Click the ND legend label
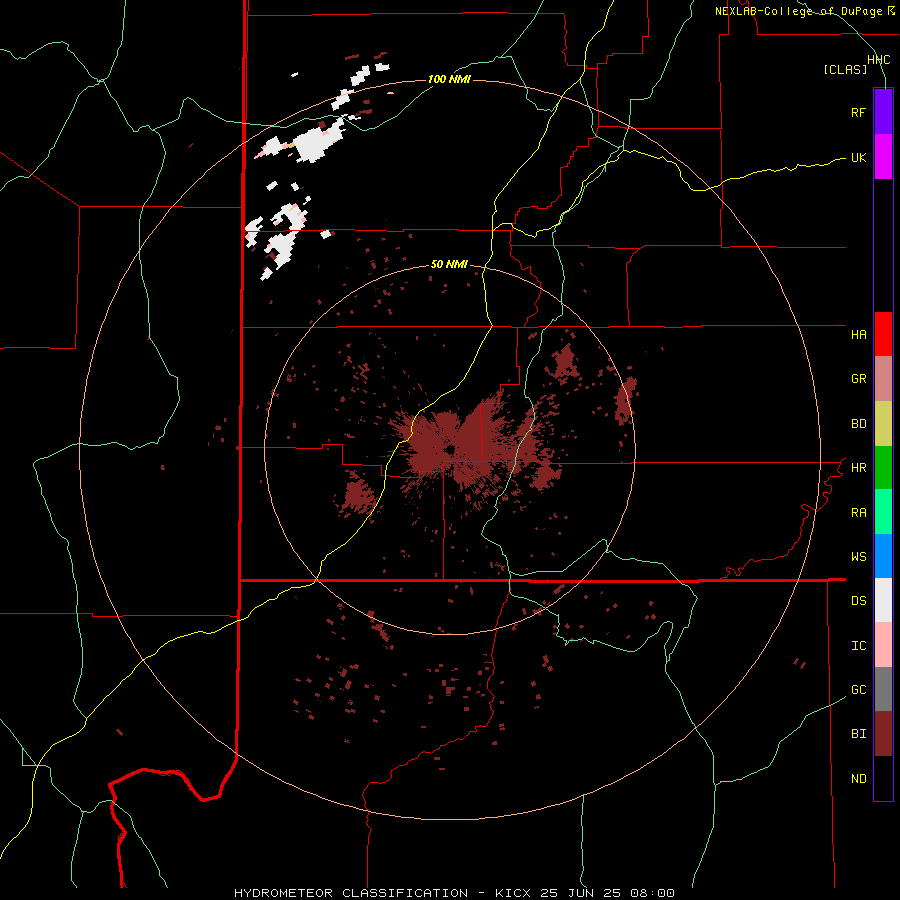Image resolution: width=900 pixels, height=900 pixels. tap(858, 779)
